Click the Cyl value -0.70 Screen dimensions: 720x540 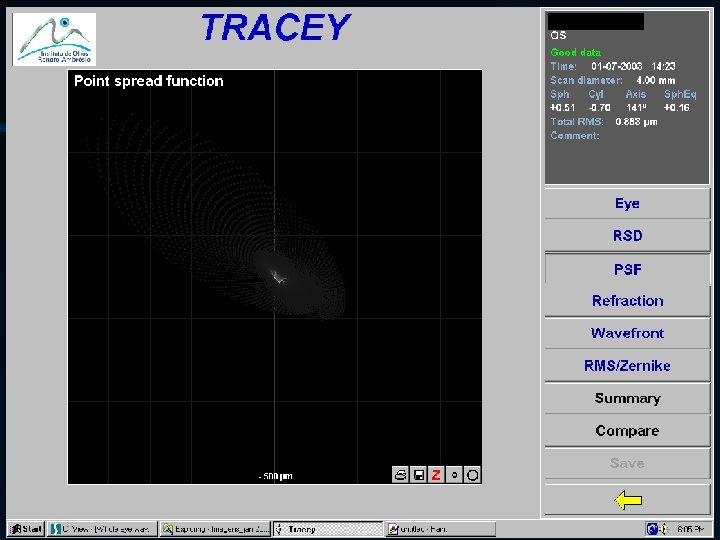tap(600, 107)
